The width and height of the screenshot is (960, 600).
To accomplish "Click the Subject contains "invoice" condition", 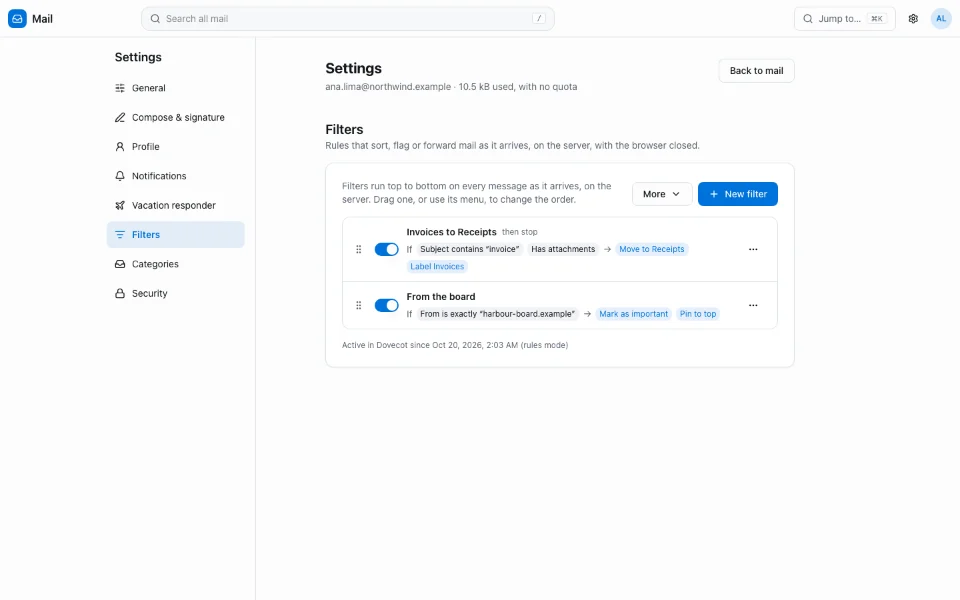I will [x=470, y=249].
